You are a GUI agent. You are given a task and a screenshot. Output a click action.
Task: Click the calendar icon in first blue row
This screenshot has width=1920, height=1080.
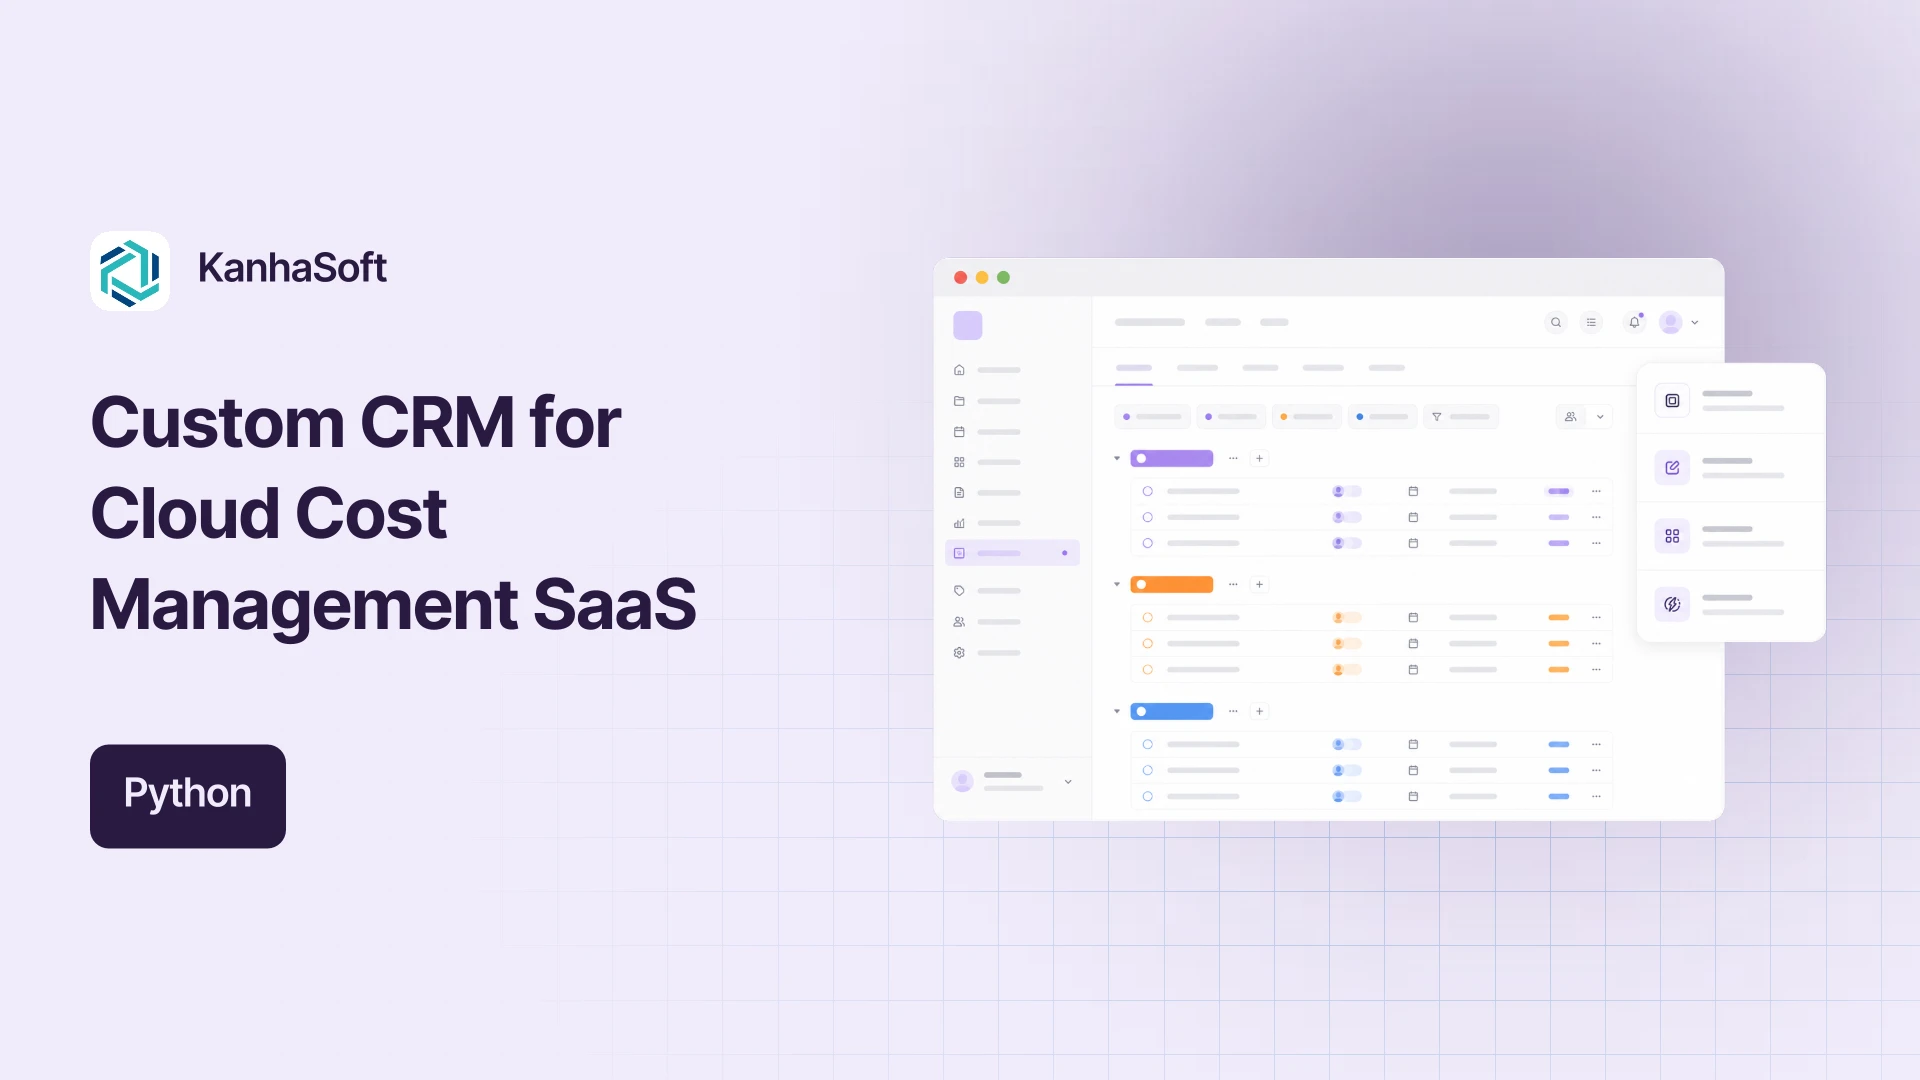tap(1413, 744)
